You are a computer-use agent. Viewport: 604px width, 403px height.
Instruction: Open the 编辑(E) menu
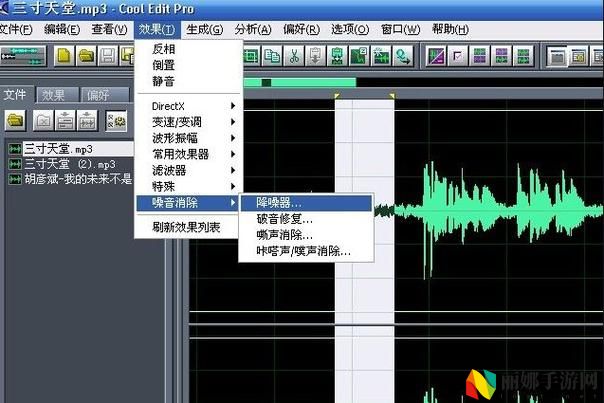coord(62,29)
